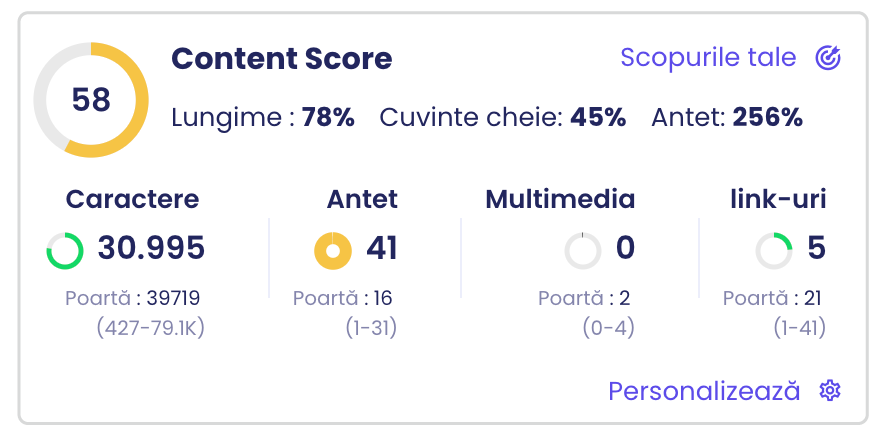Click the Content Score heading

point(282,59)
